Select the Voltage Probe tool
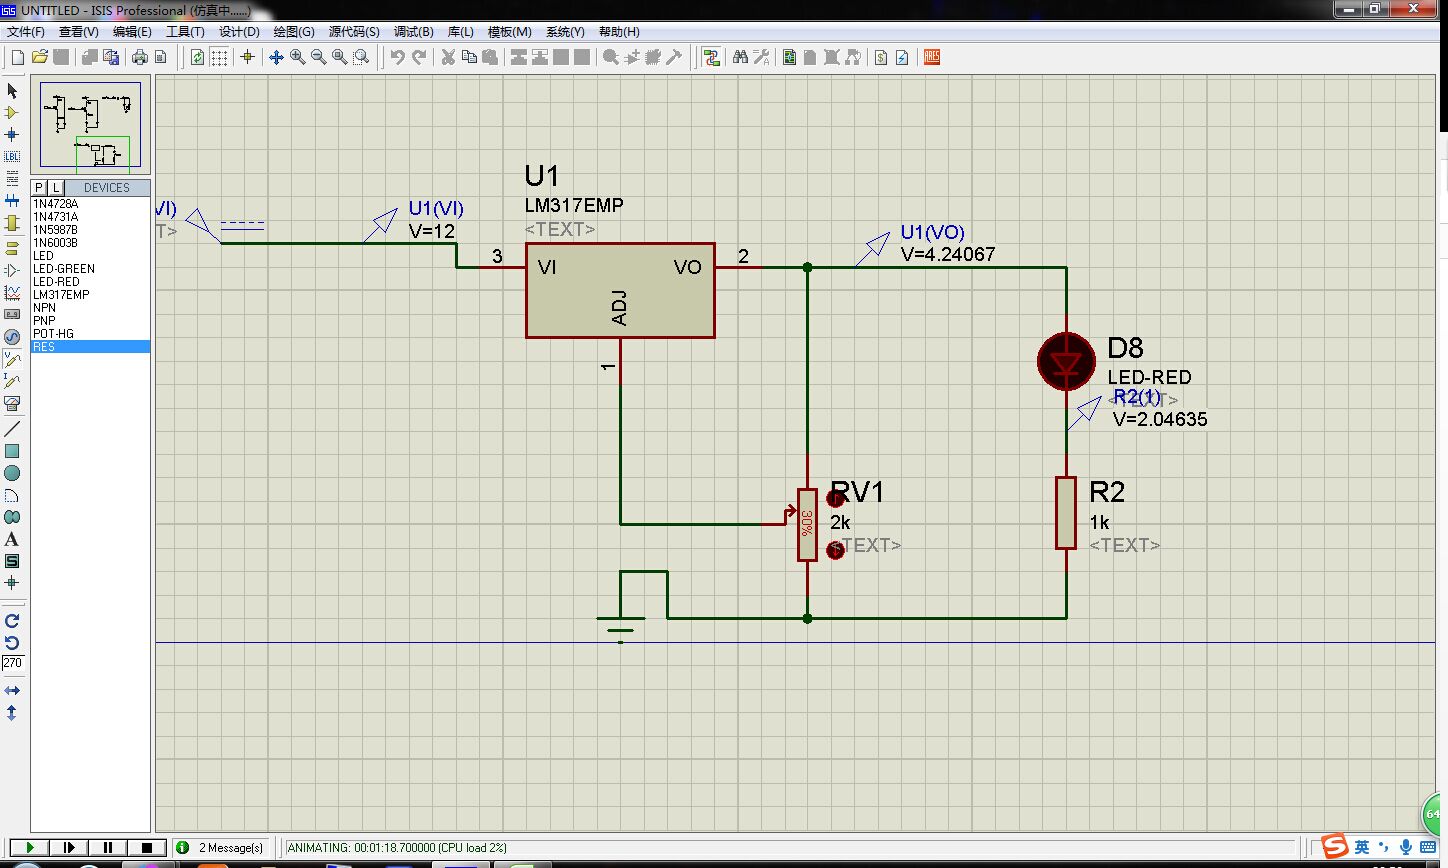The width and height of the screenshot is (1448, 868). (x=12, y=358)
